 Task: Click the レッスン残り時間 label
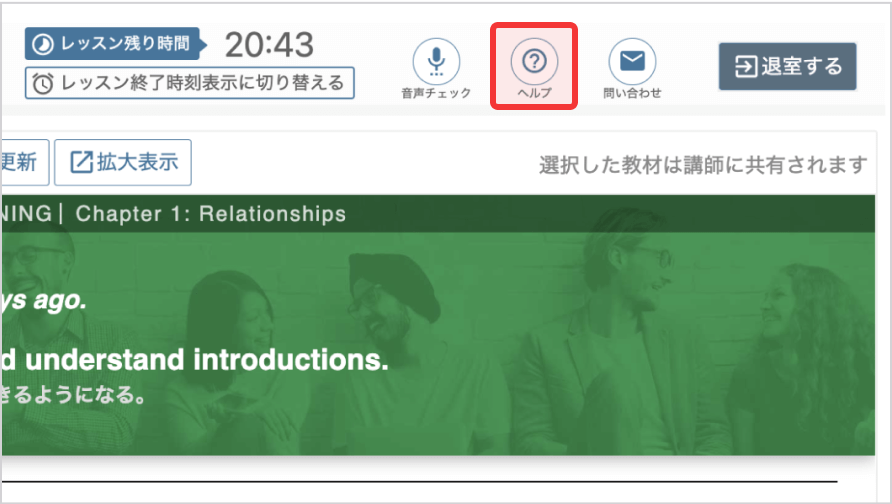click(x=114, y=44)
